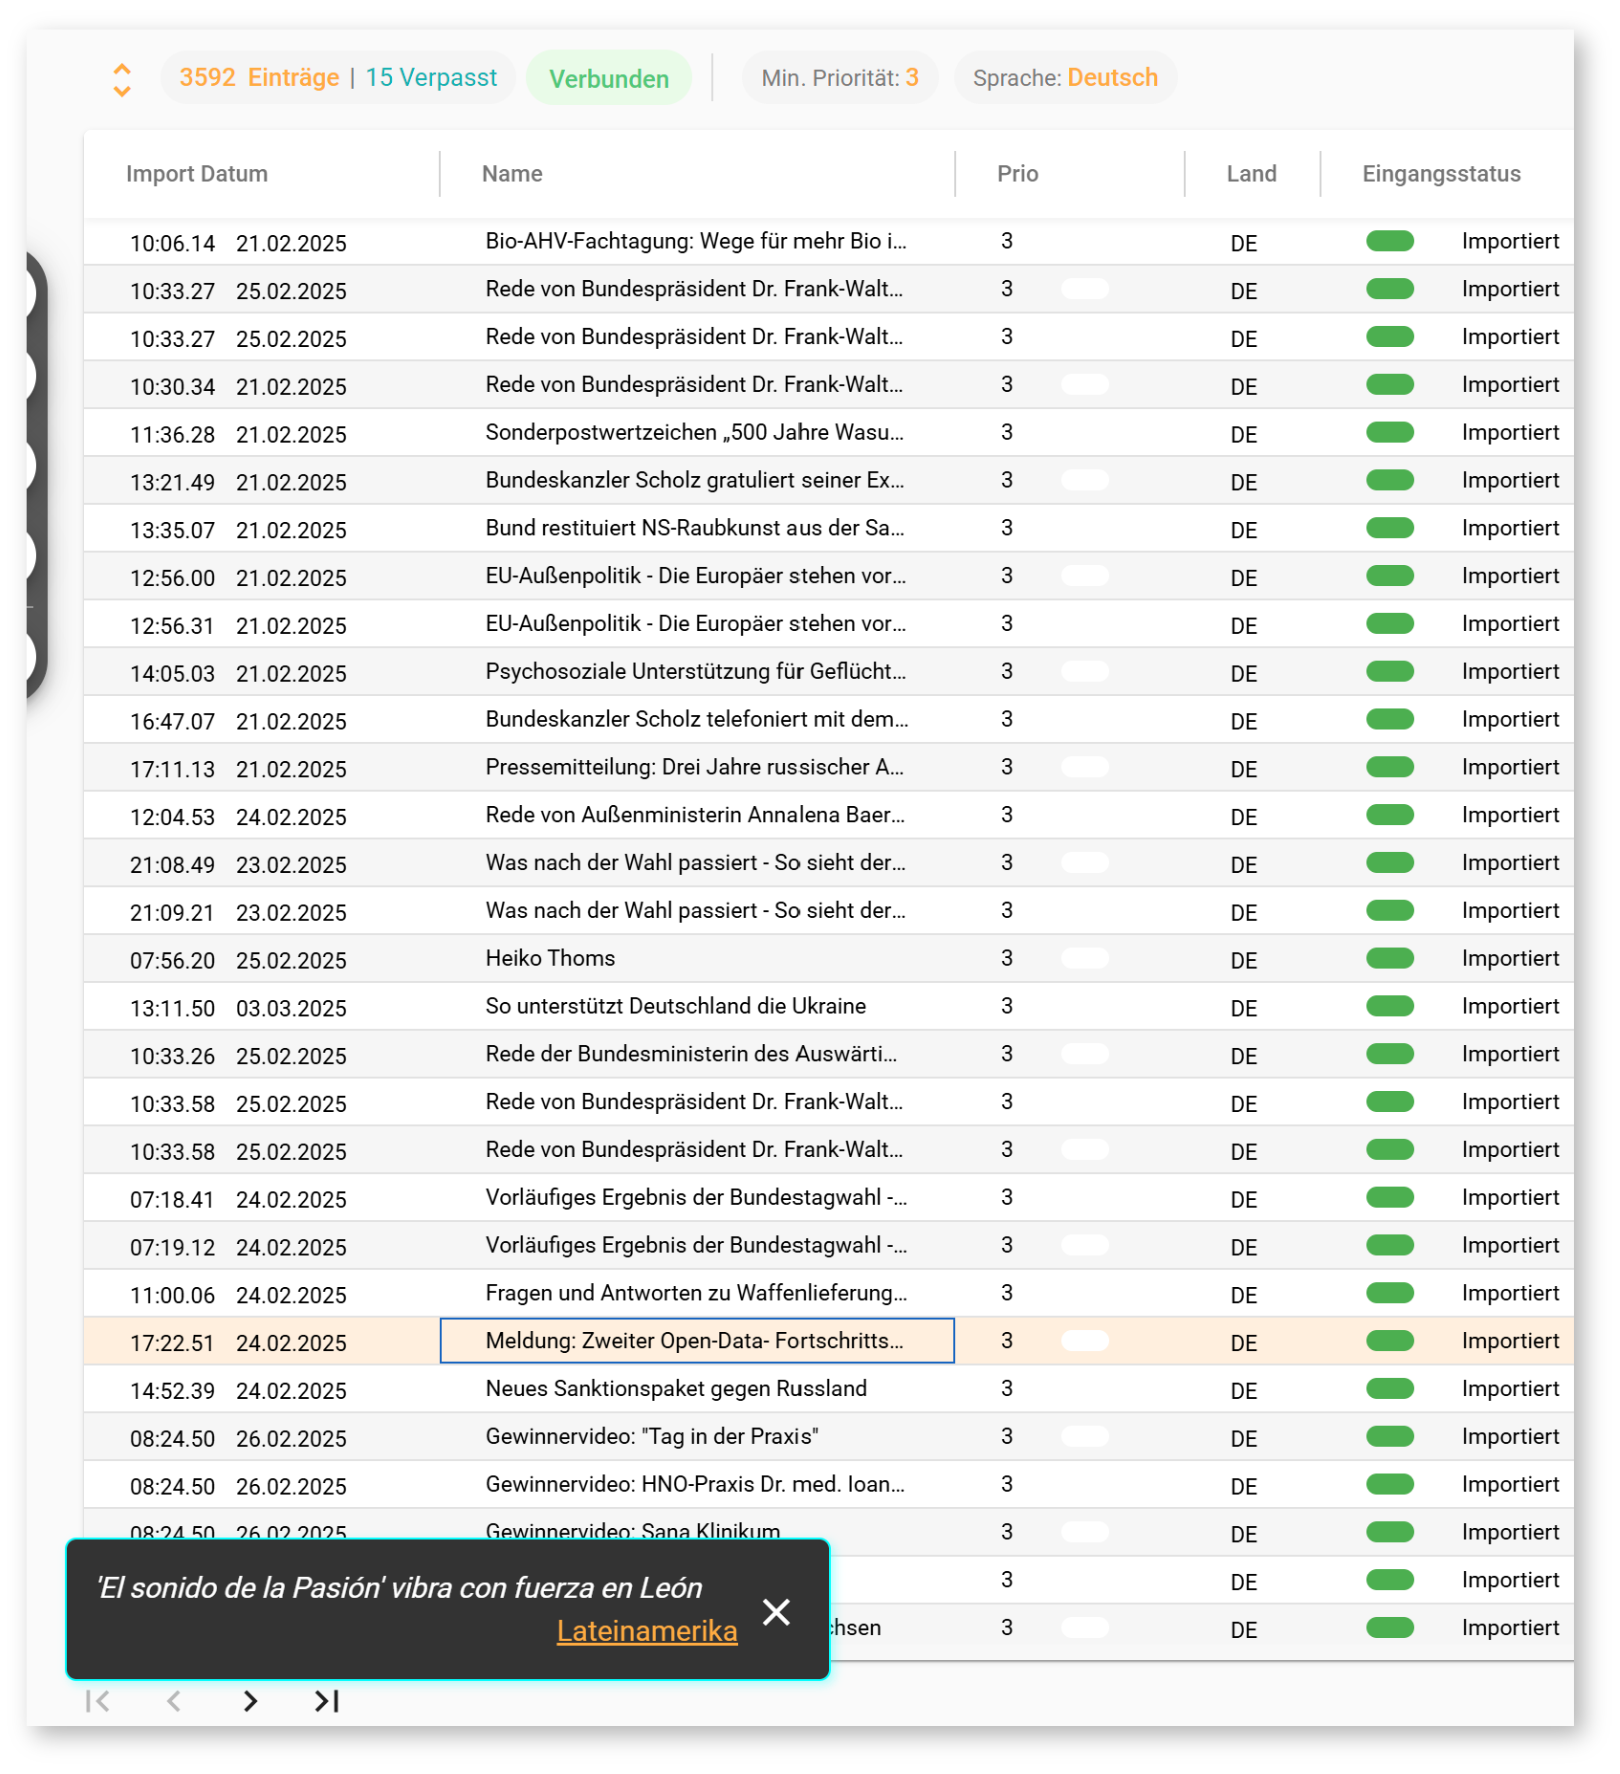The image size is (1620, 1774).
Task: Jump to the last page
Action: (x=327, y=1700)
